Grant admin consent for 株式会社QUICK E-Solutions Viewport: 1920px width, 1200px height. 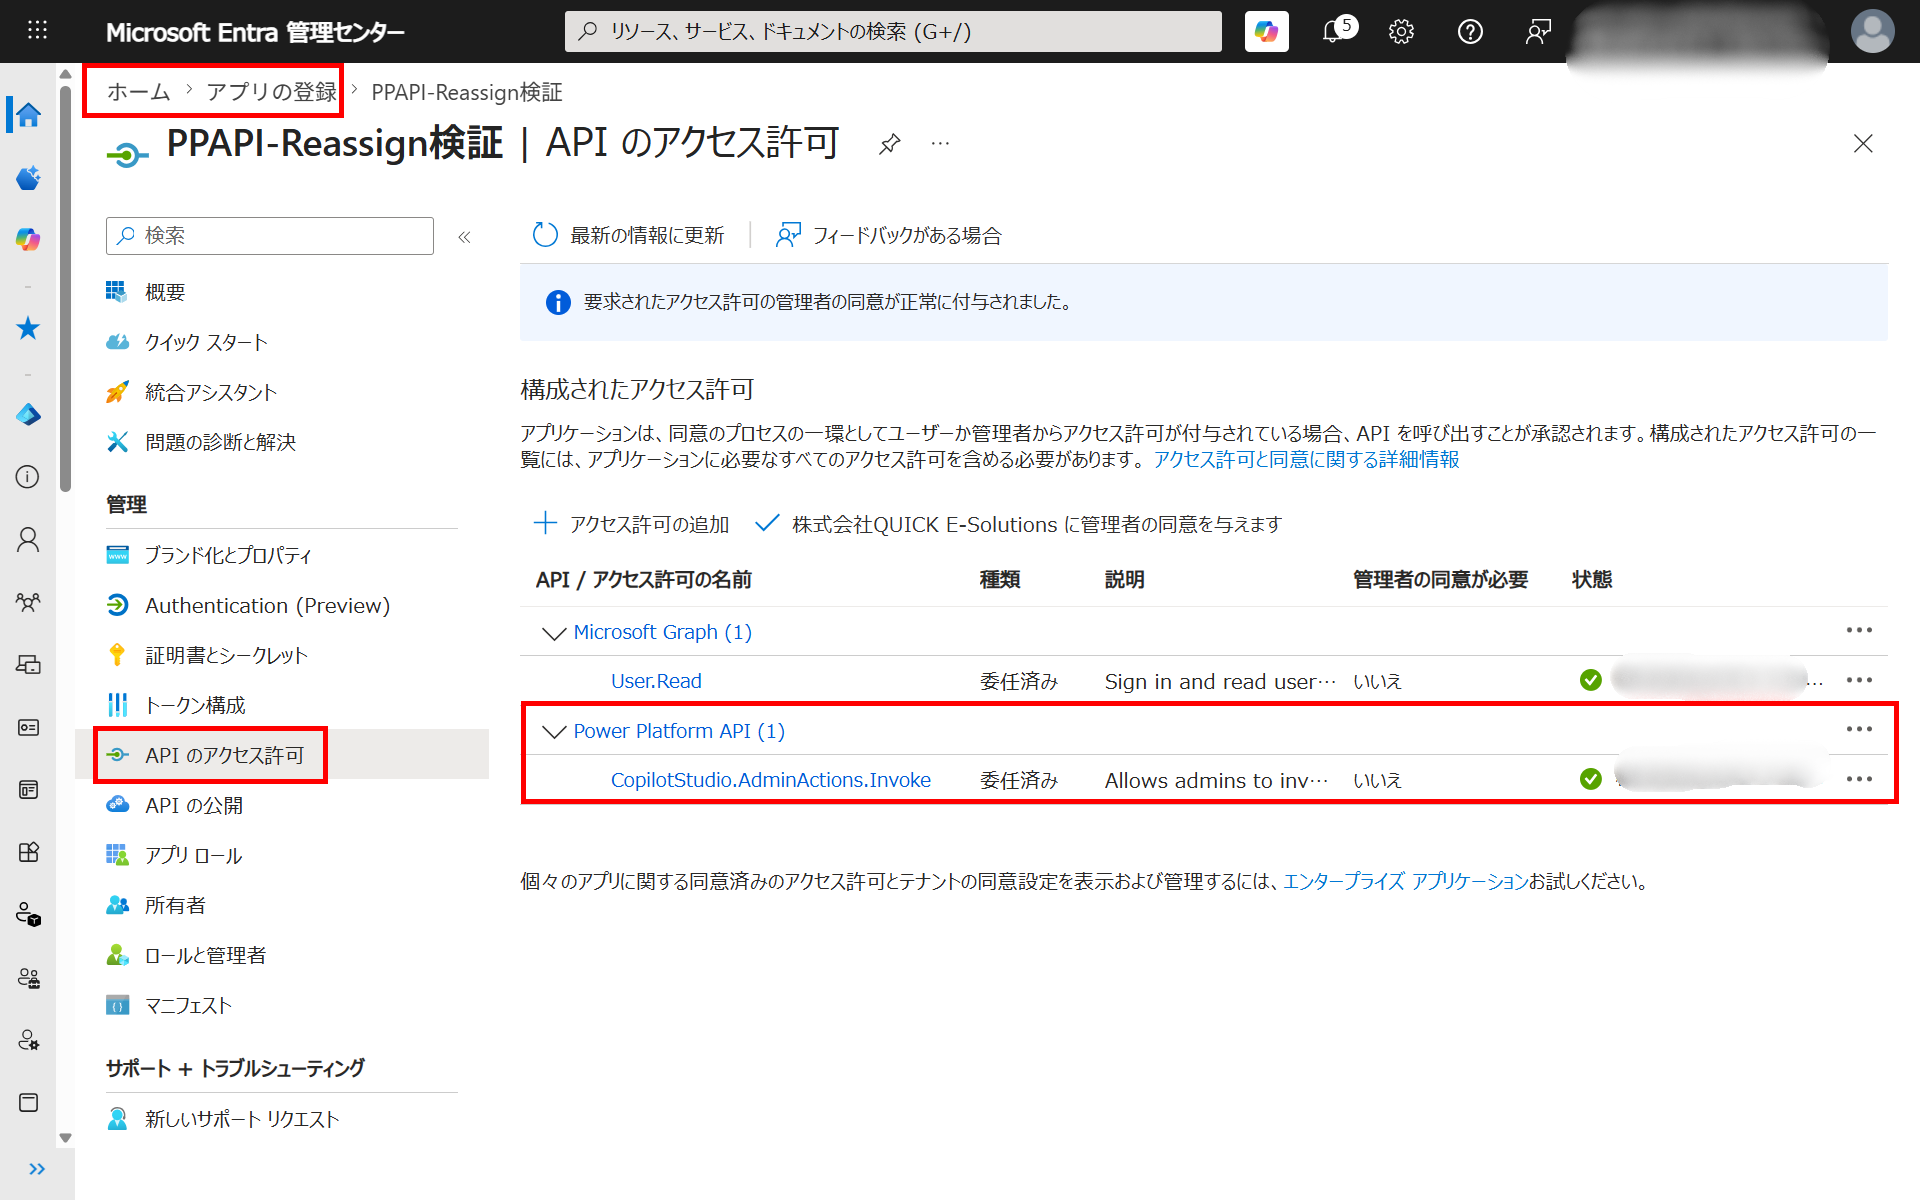click(1018, 524)
